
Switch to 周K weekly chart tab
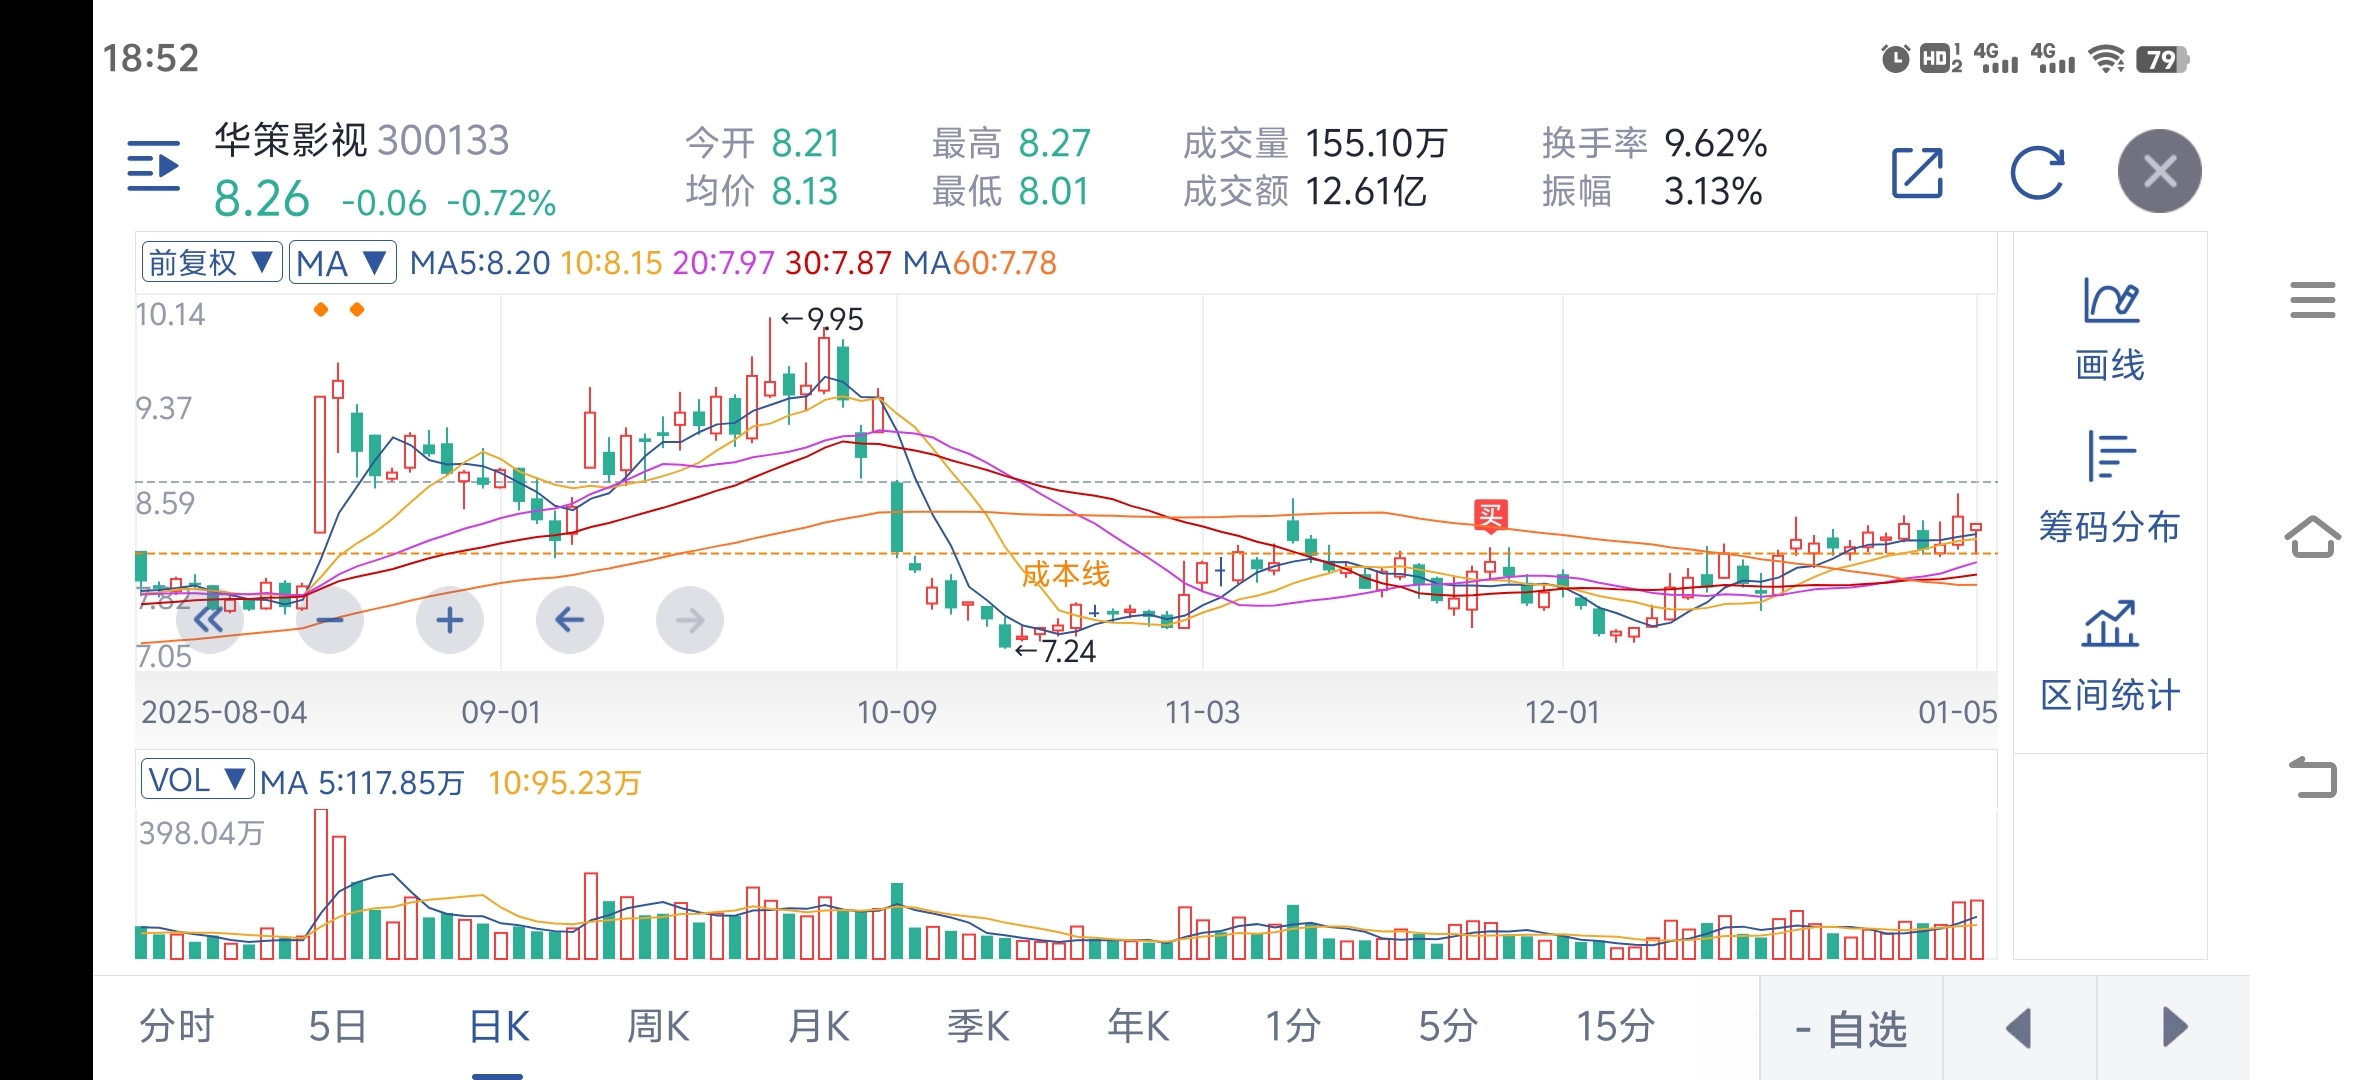658,1027
